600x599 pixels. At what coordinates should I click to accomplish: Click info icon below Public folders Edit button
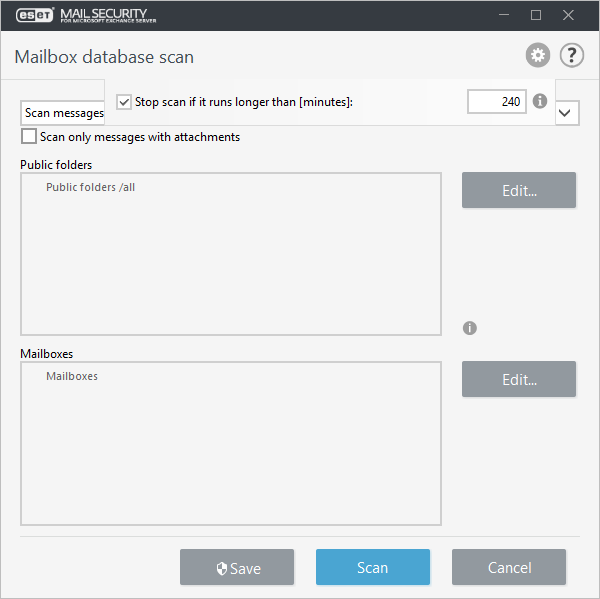click(470, 328)
